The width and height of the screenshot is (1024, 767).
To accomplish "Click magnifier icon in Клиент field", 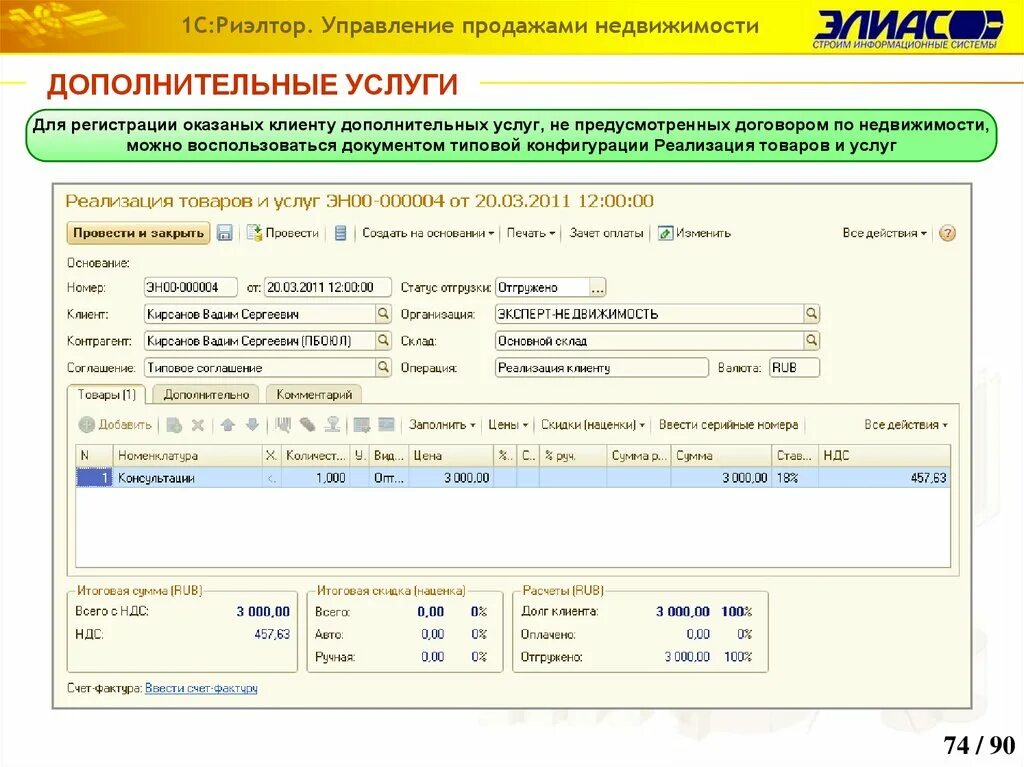I will (383, 314).
